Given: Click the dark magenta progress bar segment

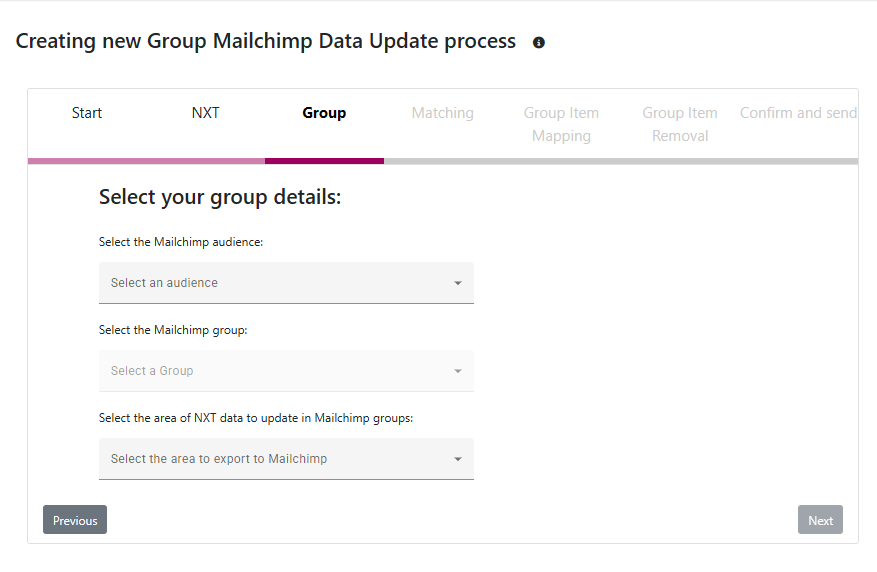Looking at the screenshot, I should (x=324, y=160).
